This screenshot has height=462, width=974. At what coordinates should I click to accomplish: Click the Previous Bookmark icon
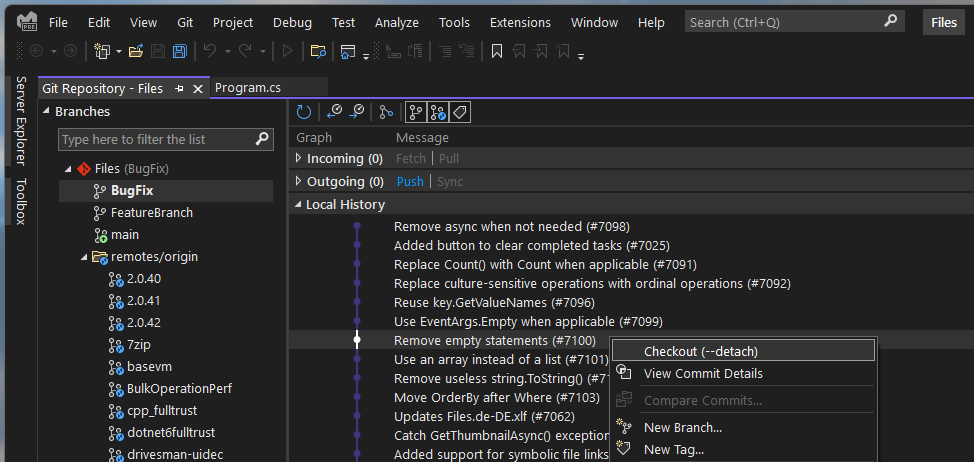point(519,52)
